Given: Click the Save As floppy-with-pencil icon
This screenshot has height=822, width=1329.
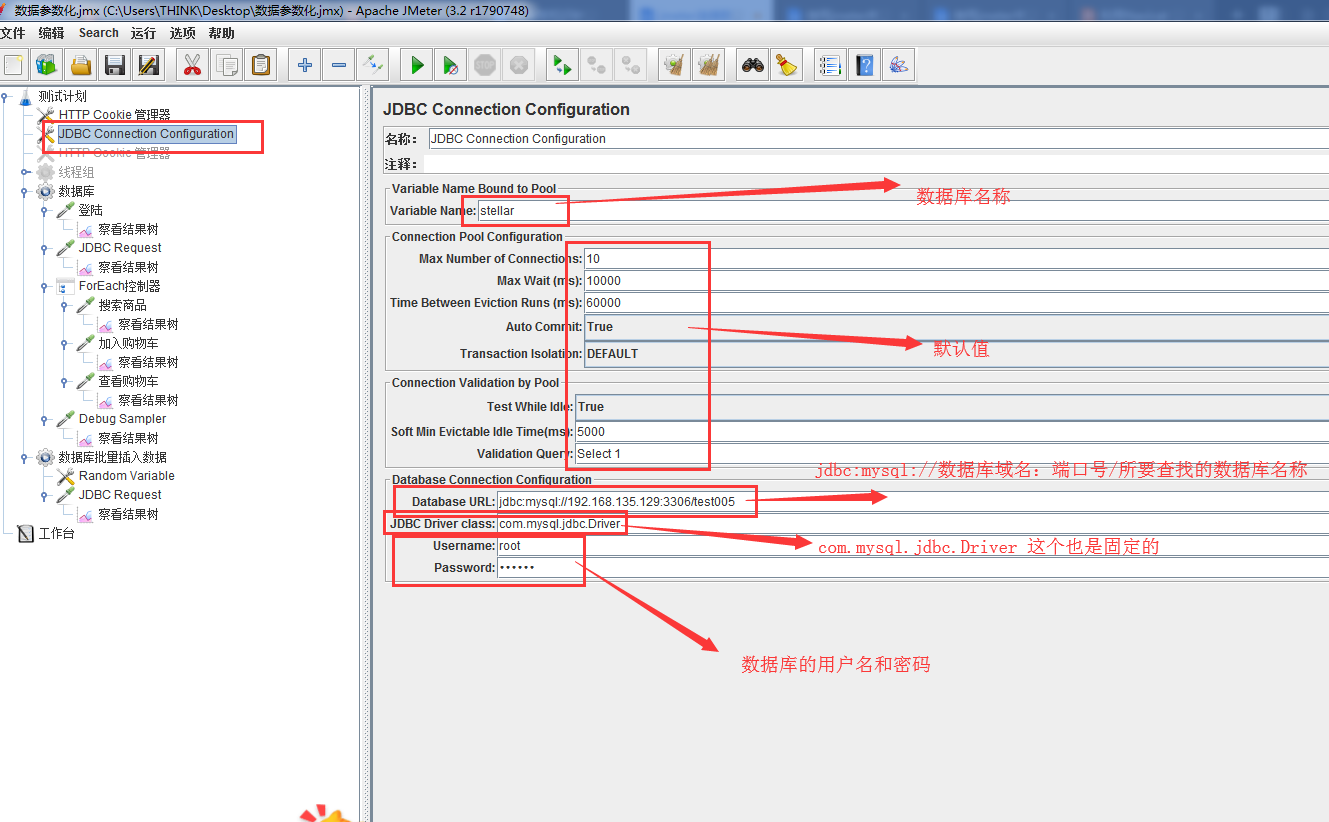Looking at the screenshot, I should click(148, 66).
